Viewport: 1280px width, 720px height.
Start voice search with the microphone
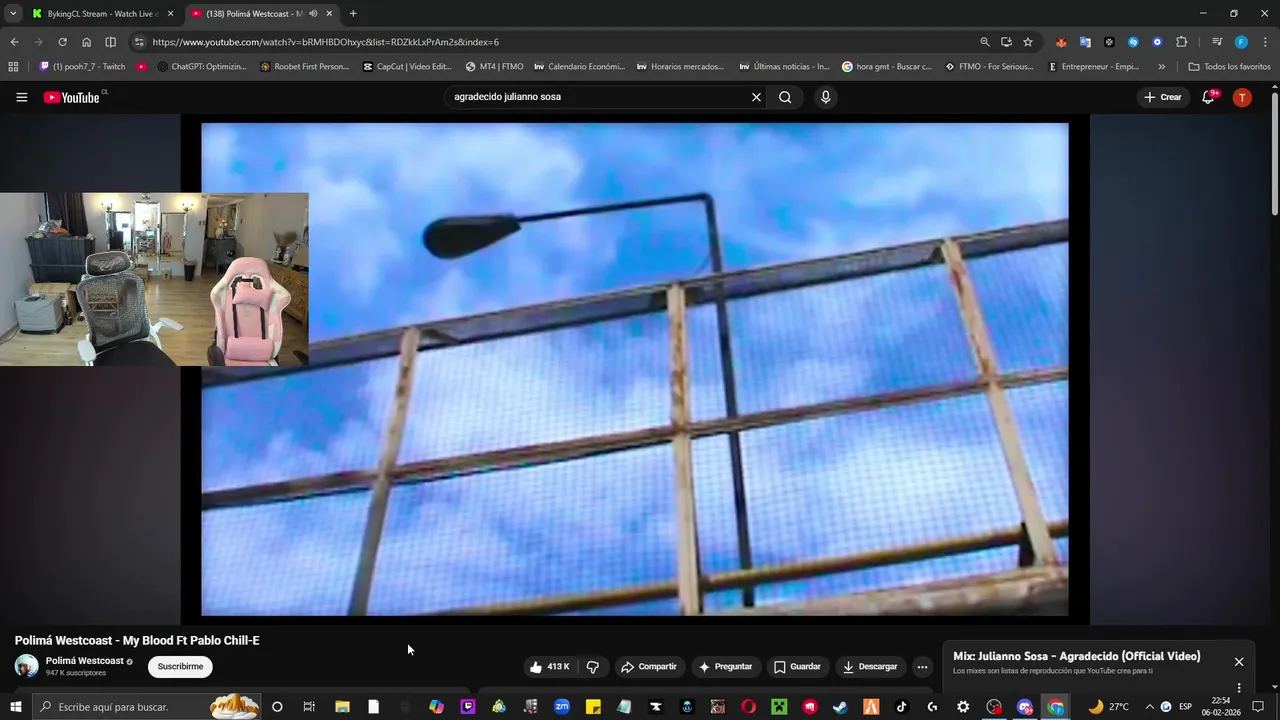pos(825,97)
